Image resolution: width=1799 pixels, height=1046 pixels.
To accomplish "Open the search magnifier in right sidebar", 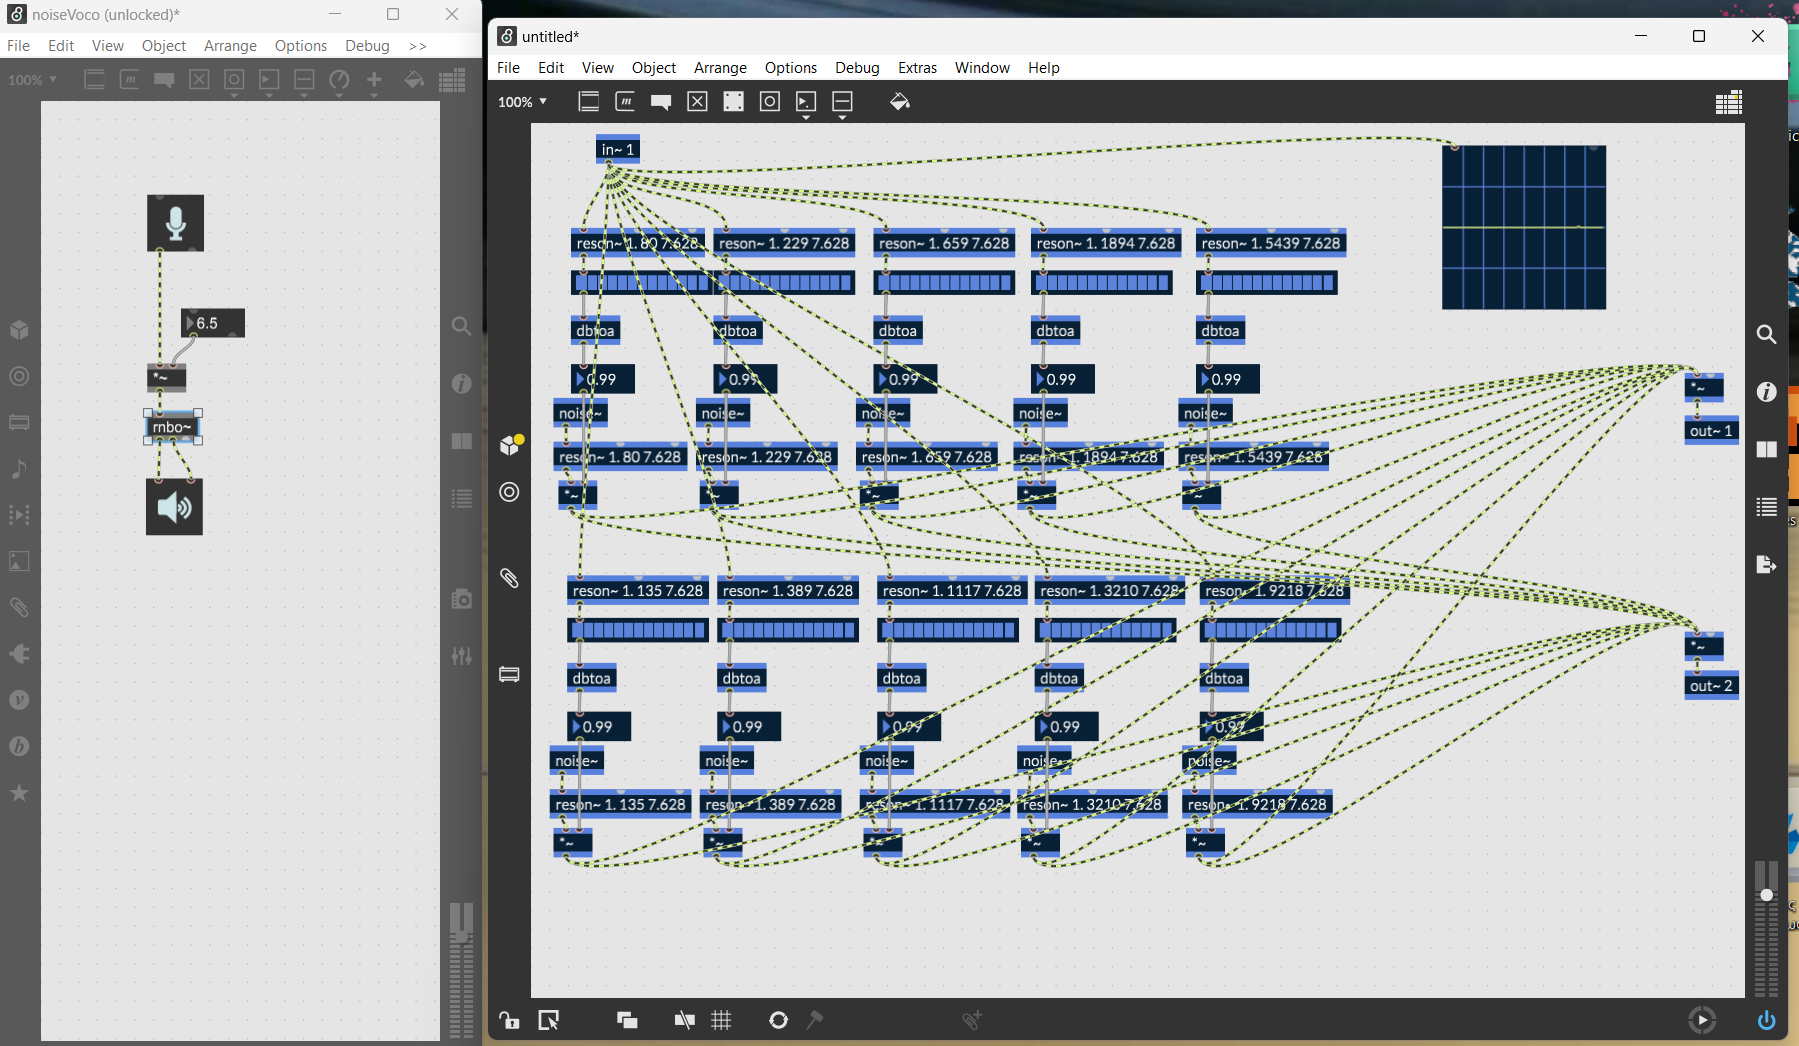I will click(1767, 334).
